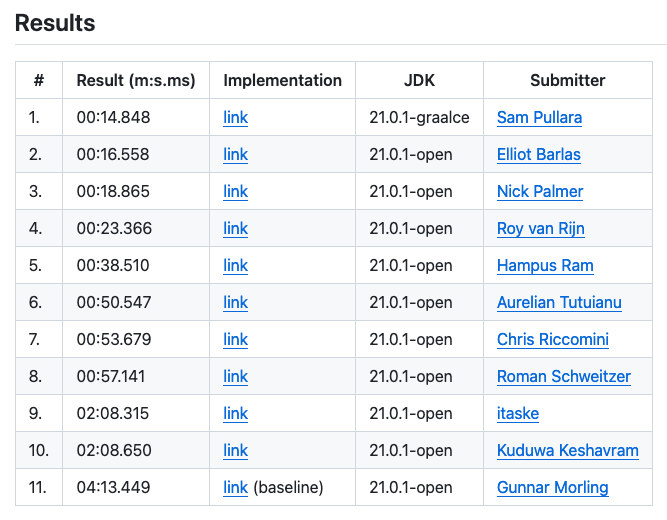Select the 21.0.1-graalce JDK cell
This screenshot has height=520, width=667.
(419, 117)
